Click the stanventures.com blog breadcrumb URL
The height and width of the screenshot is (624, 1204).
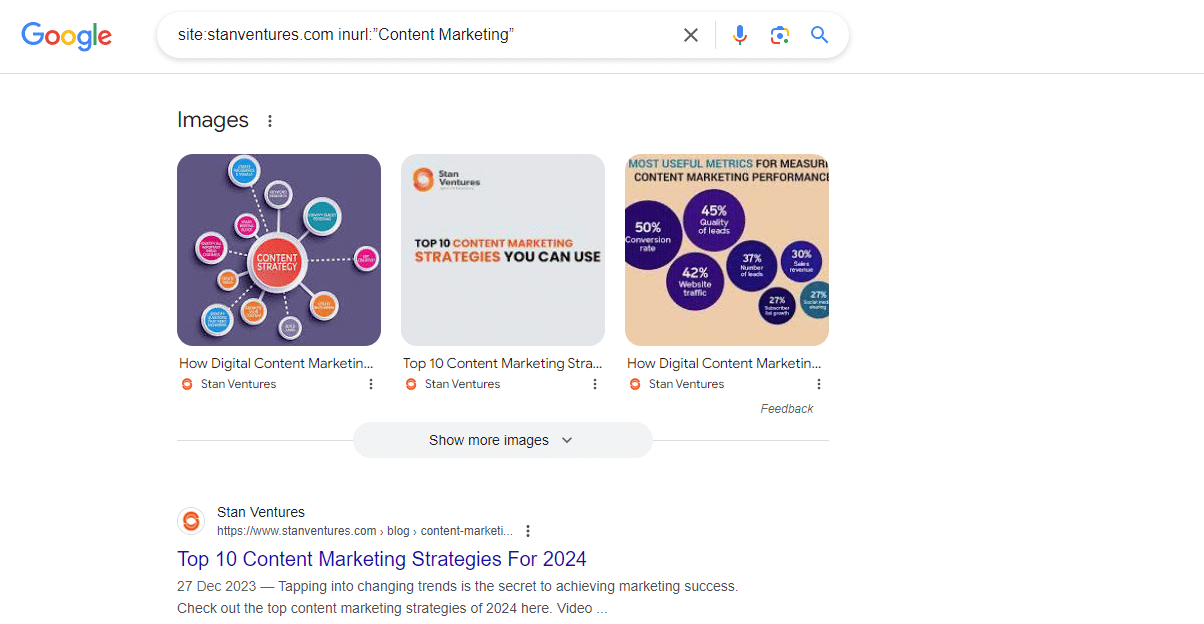tap(365, 531)
